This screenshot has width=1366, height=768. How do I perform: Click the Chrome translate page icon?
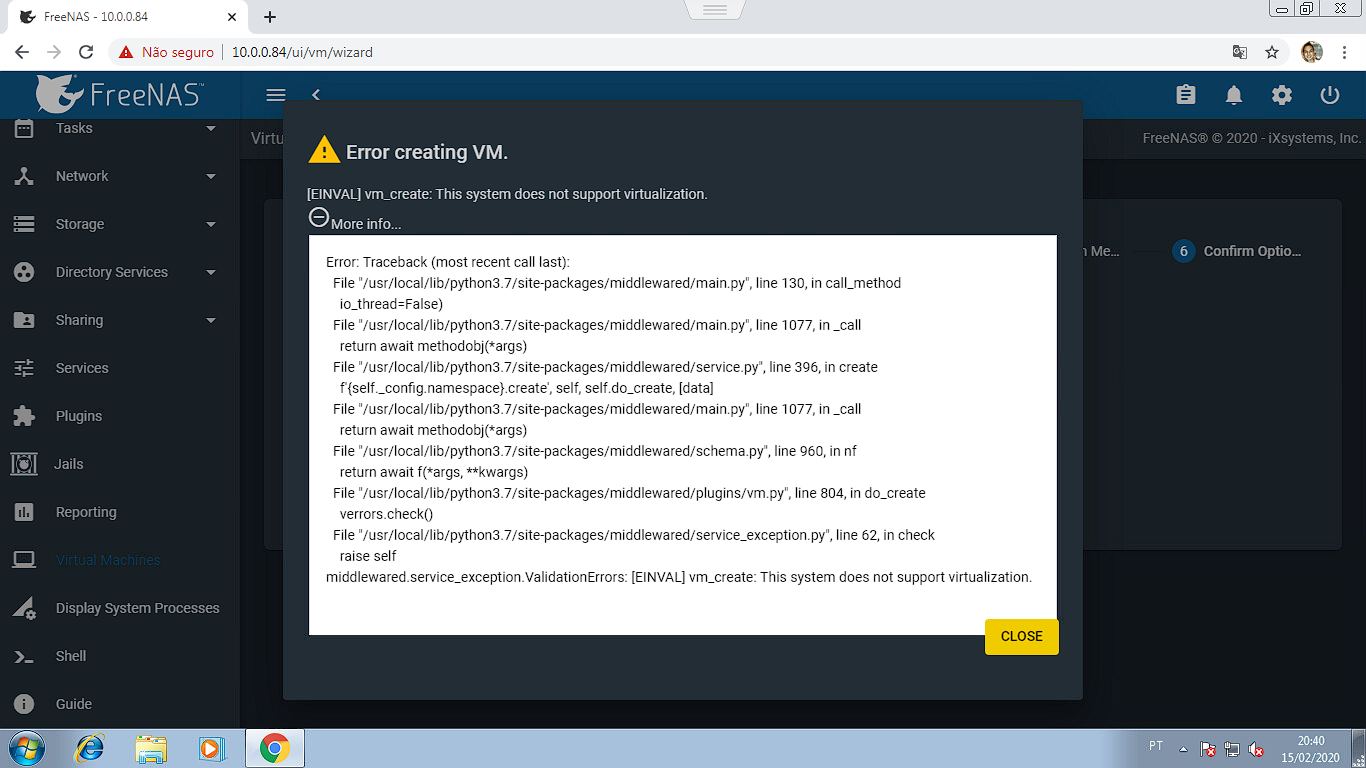coord(1239,52)
